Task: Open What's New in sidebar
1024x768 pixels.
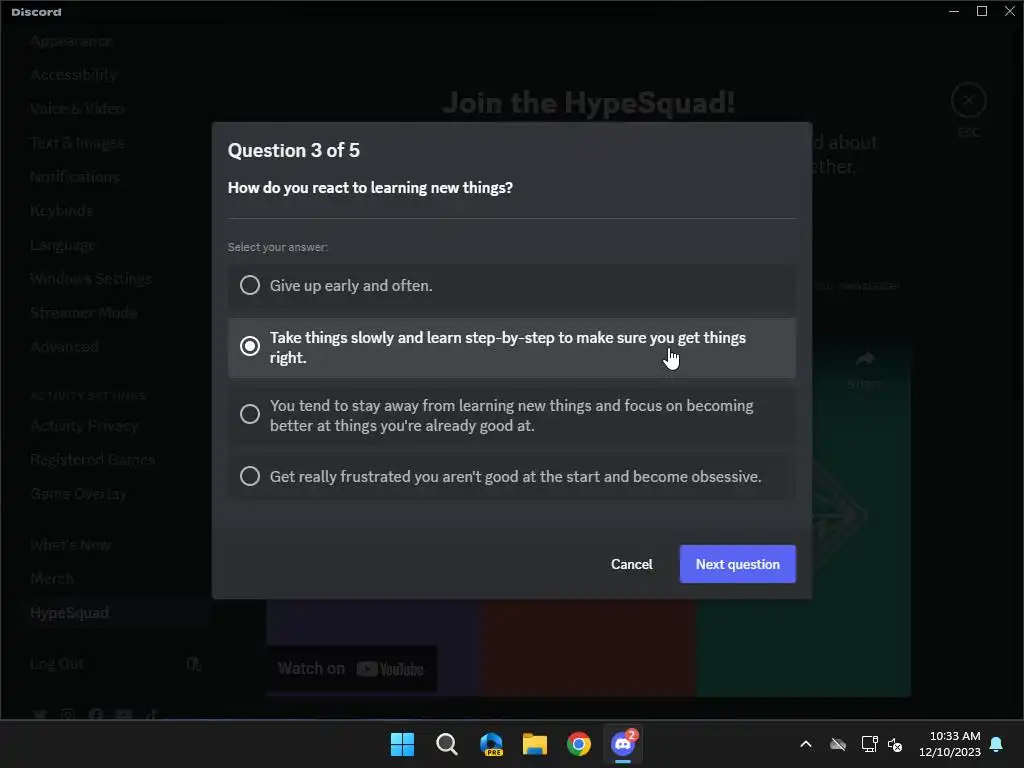Action: pyautogui.click(x=70, y=545)
